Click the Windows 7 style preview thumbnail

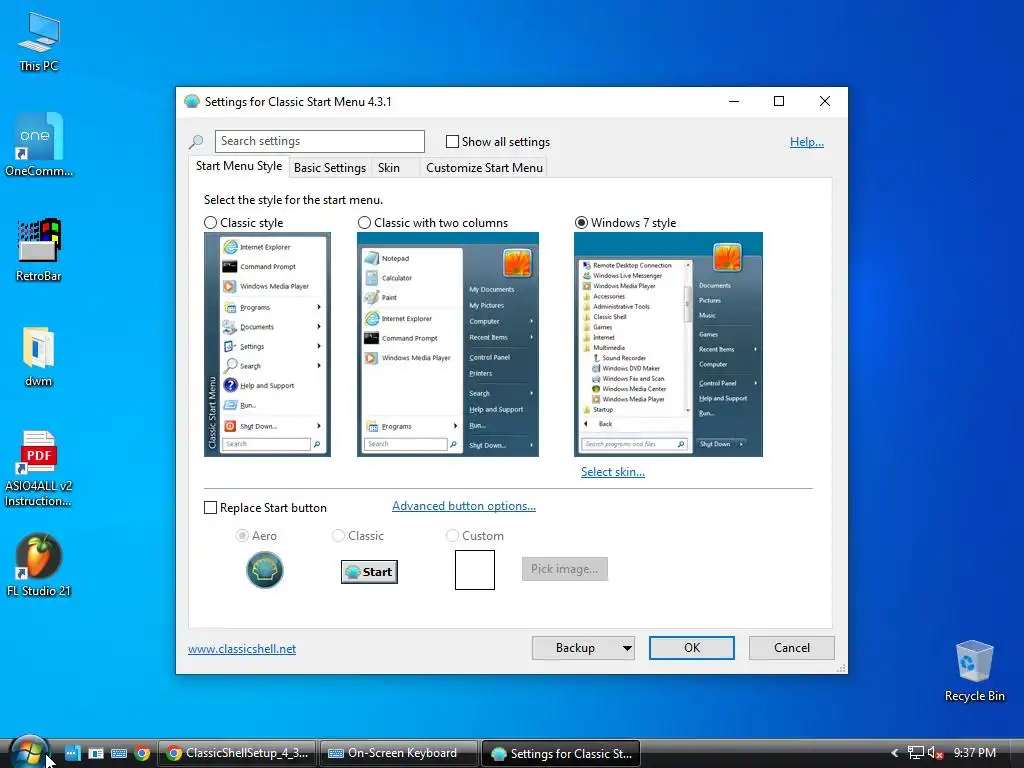tap(668, 344)
